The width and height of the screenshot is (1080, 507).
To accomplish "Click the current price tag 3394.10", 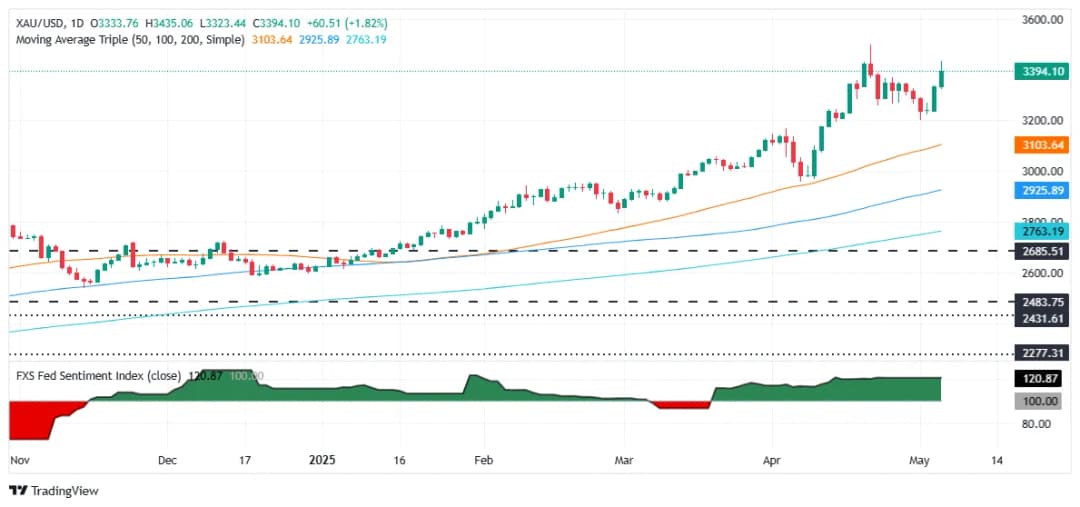I will pyautogui.click(x=1039, y=72).
